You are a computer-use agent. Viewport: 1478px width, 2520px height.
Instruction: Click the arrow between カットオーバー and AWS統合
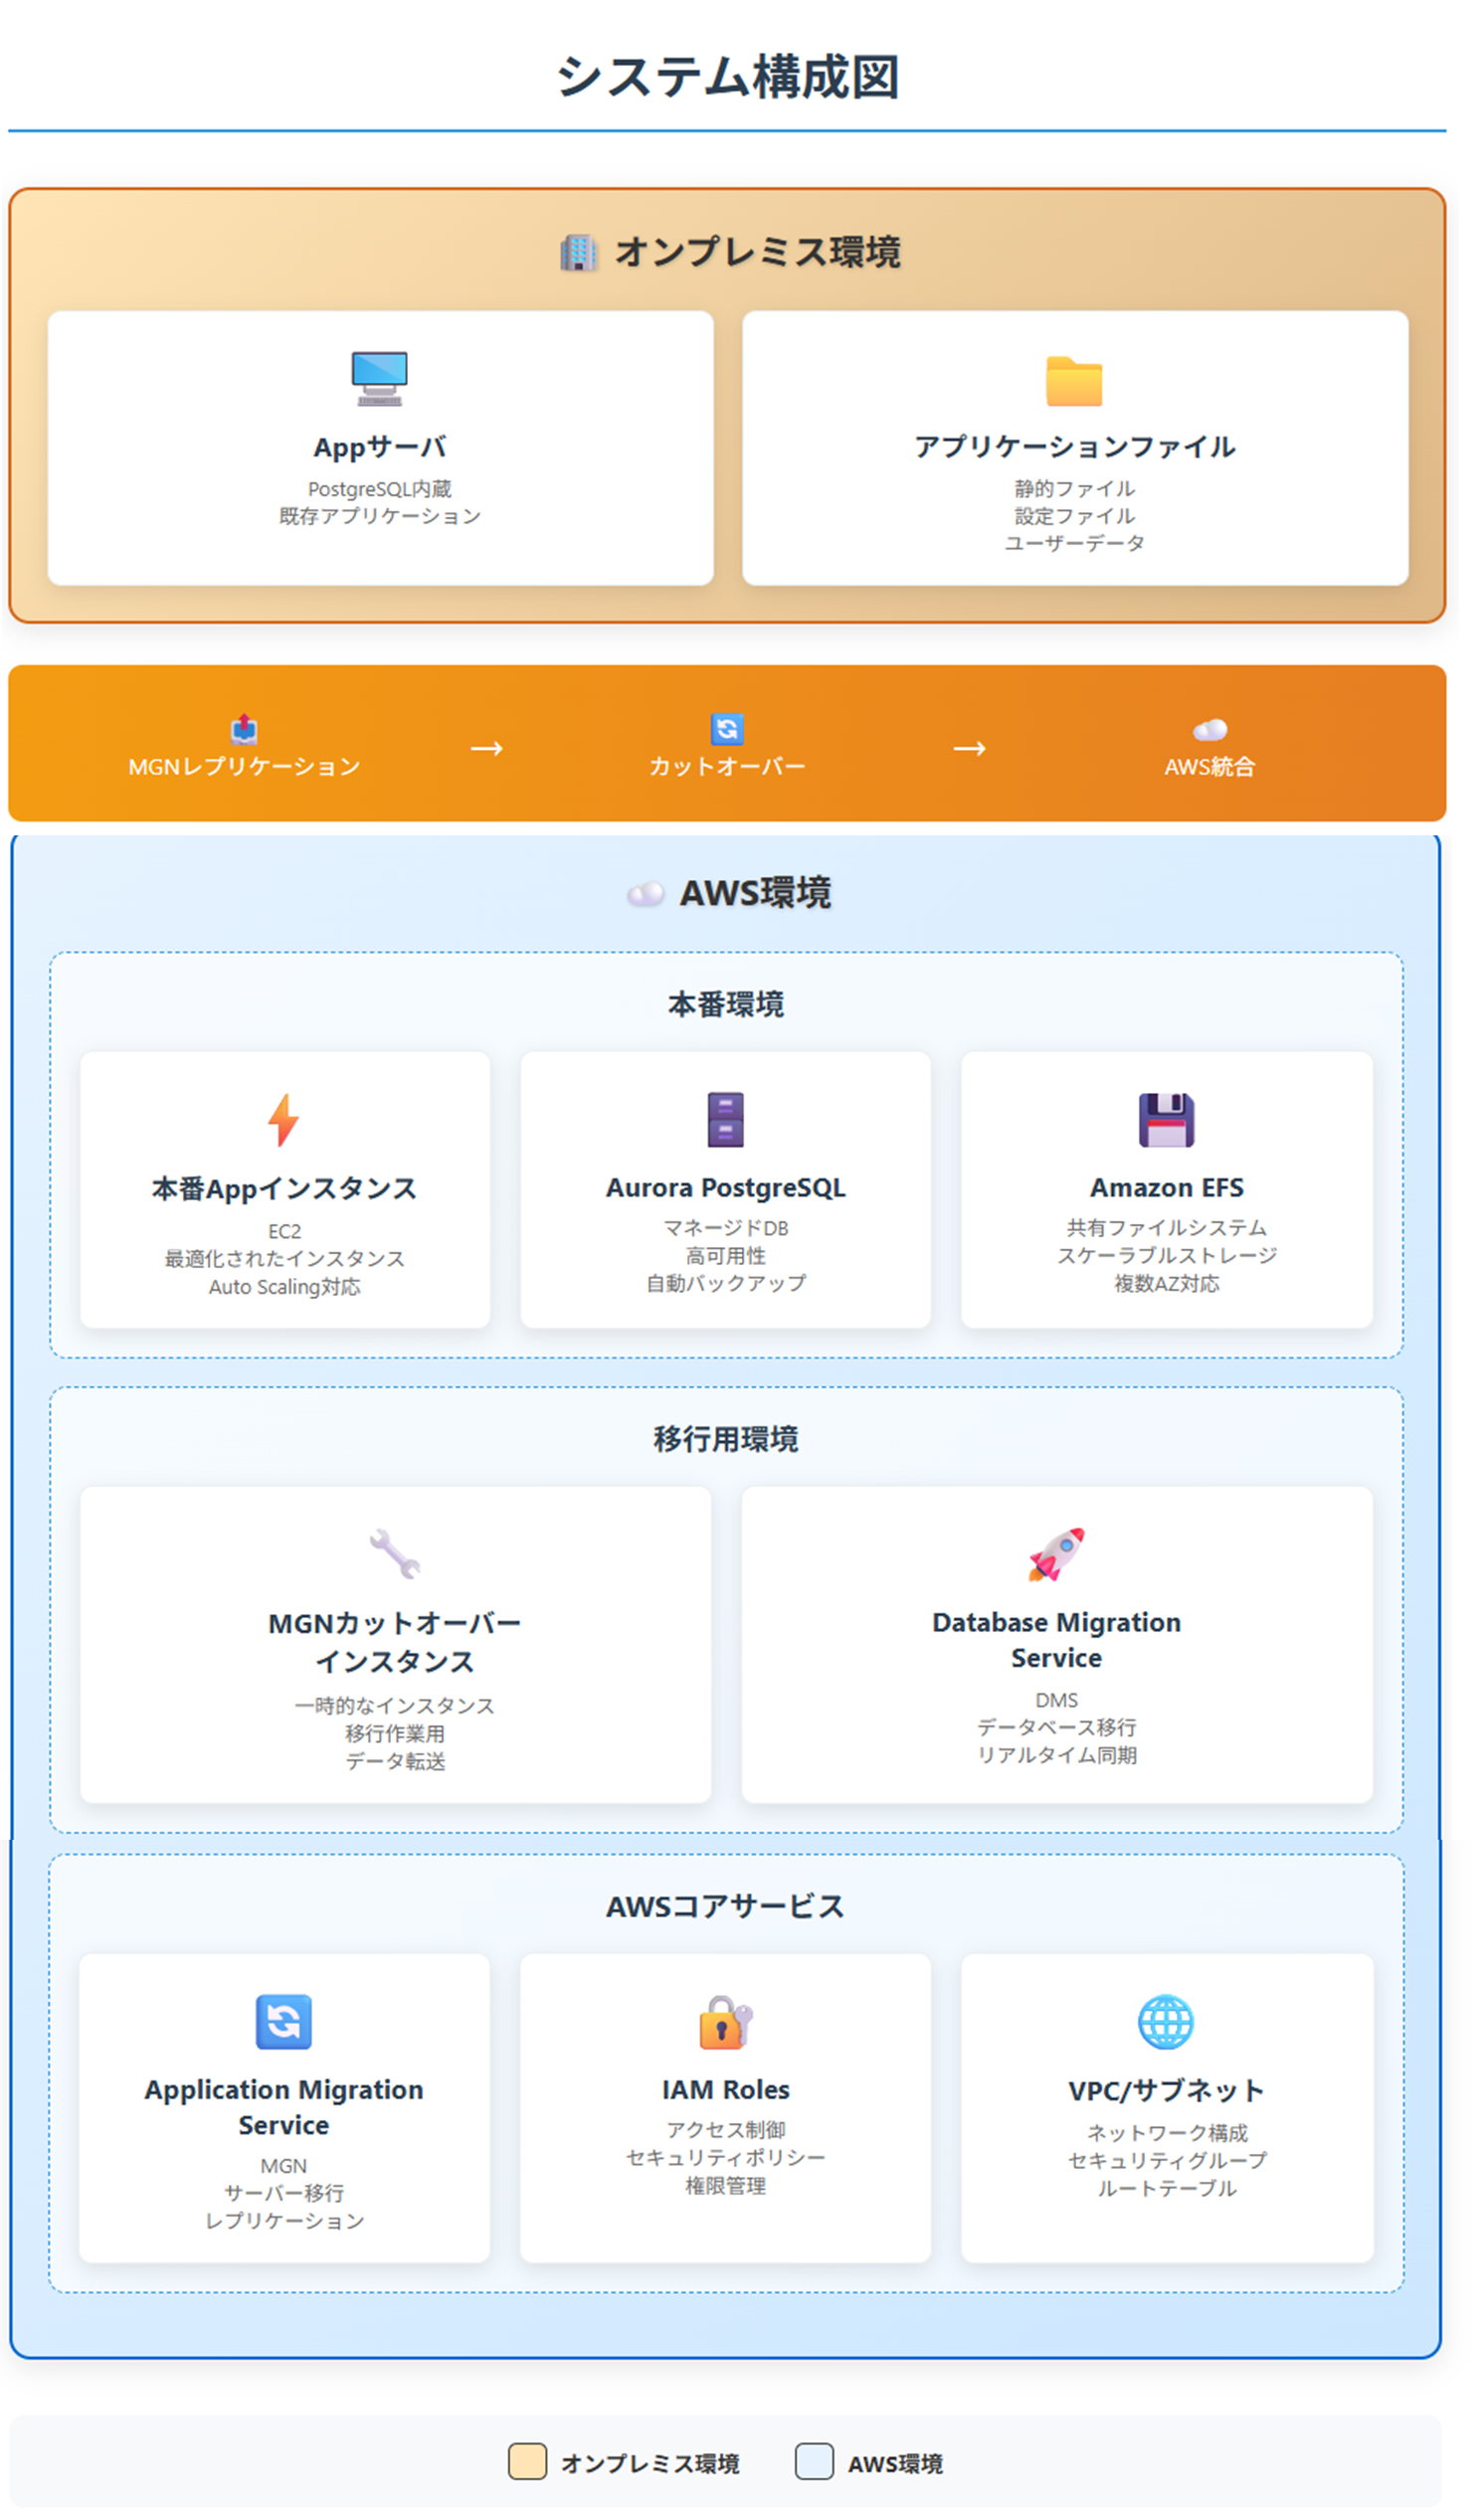(x=970, y=749)
